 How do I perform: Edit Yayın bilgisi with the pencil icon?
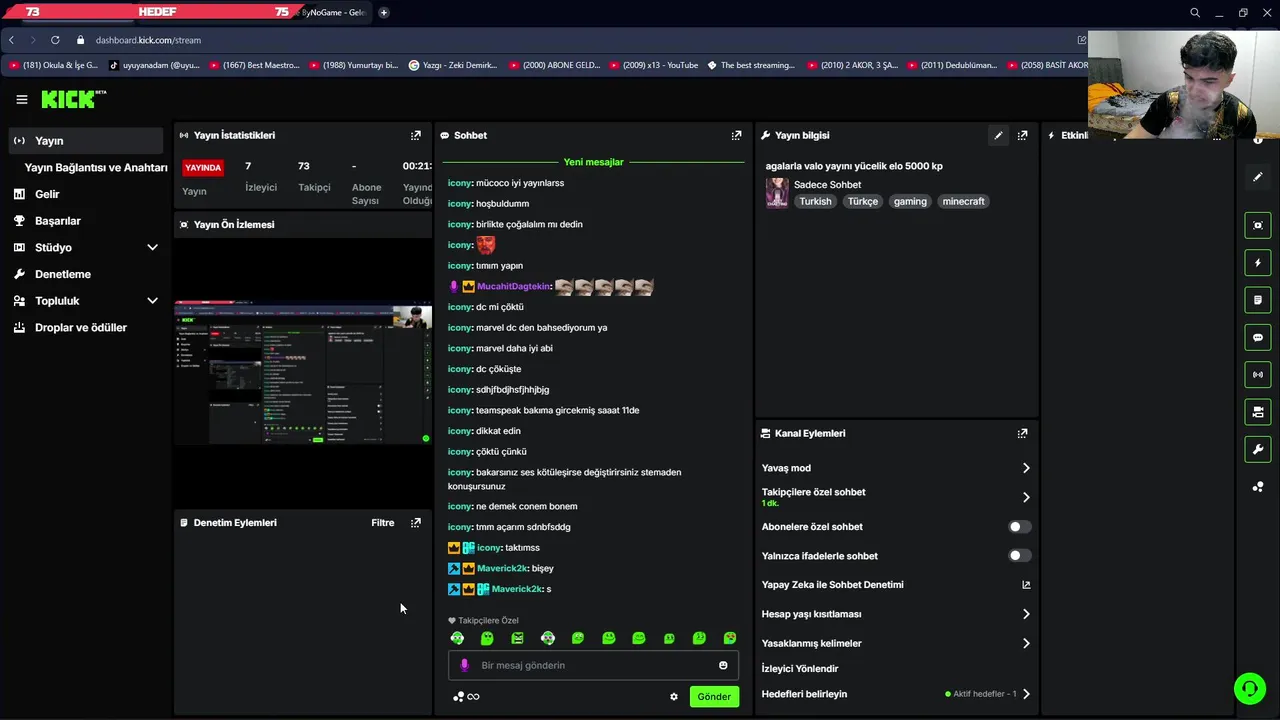click(x=998, y=135)
